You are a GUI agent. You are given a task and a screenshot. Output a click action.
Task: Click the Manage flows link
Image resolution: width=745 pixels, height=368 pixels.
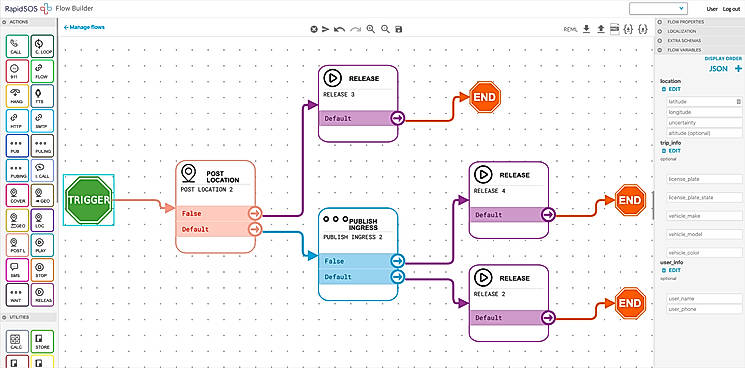tap(84, 27)
